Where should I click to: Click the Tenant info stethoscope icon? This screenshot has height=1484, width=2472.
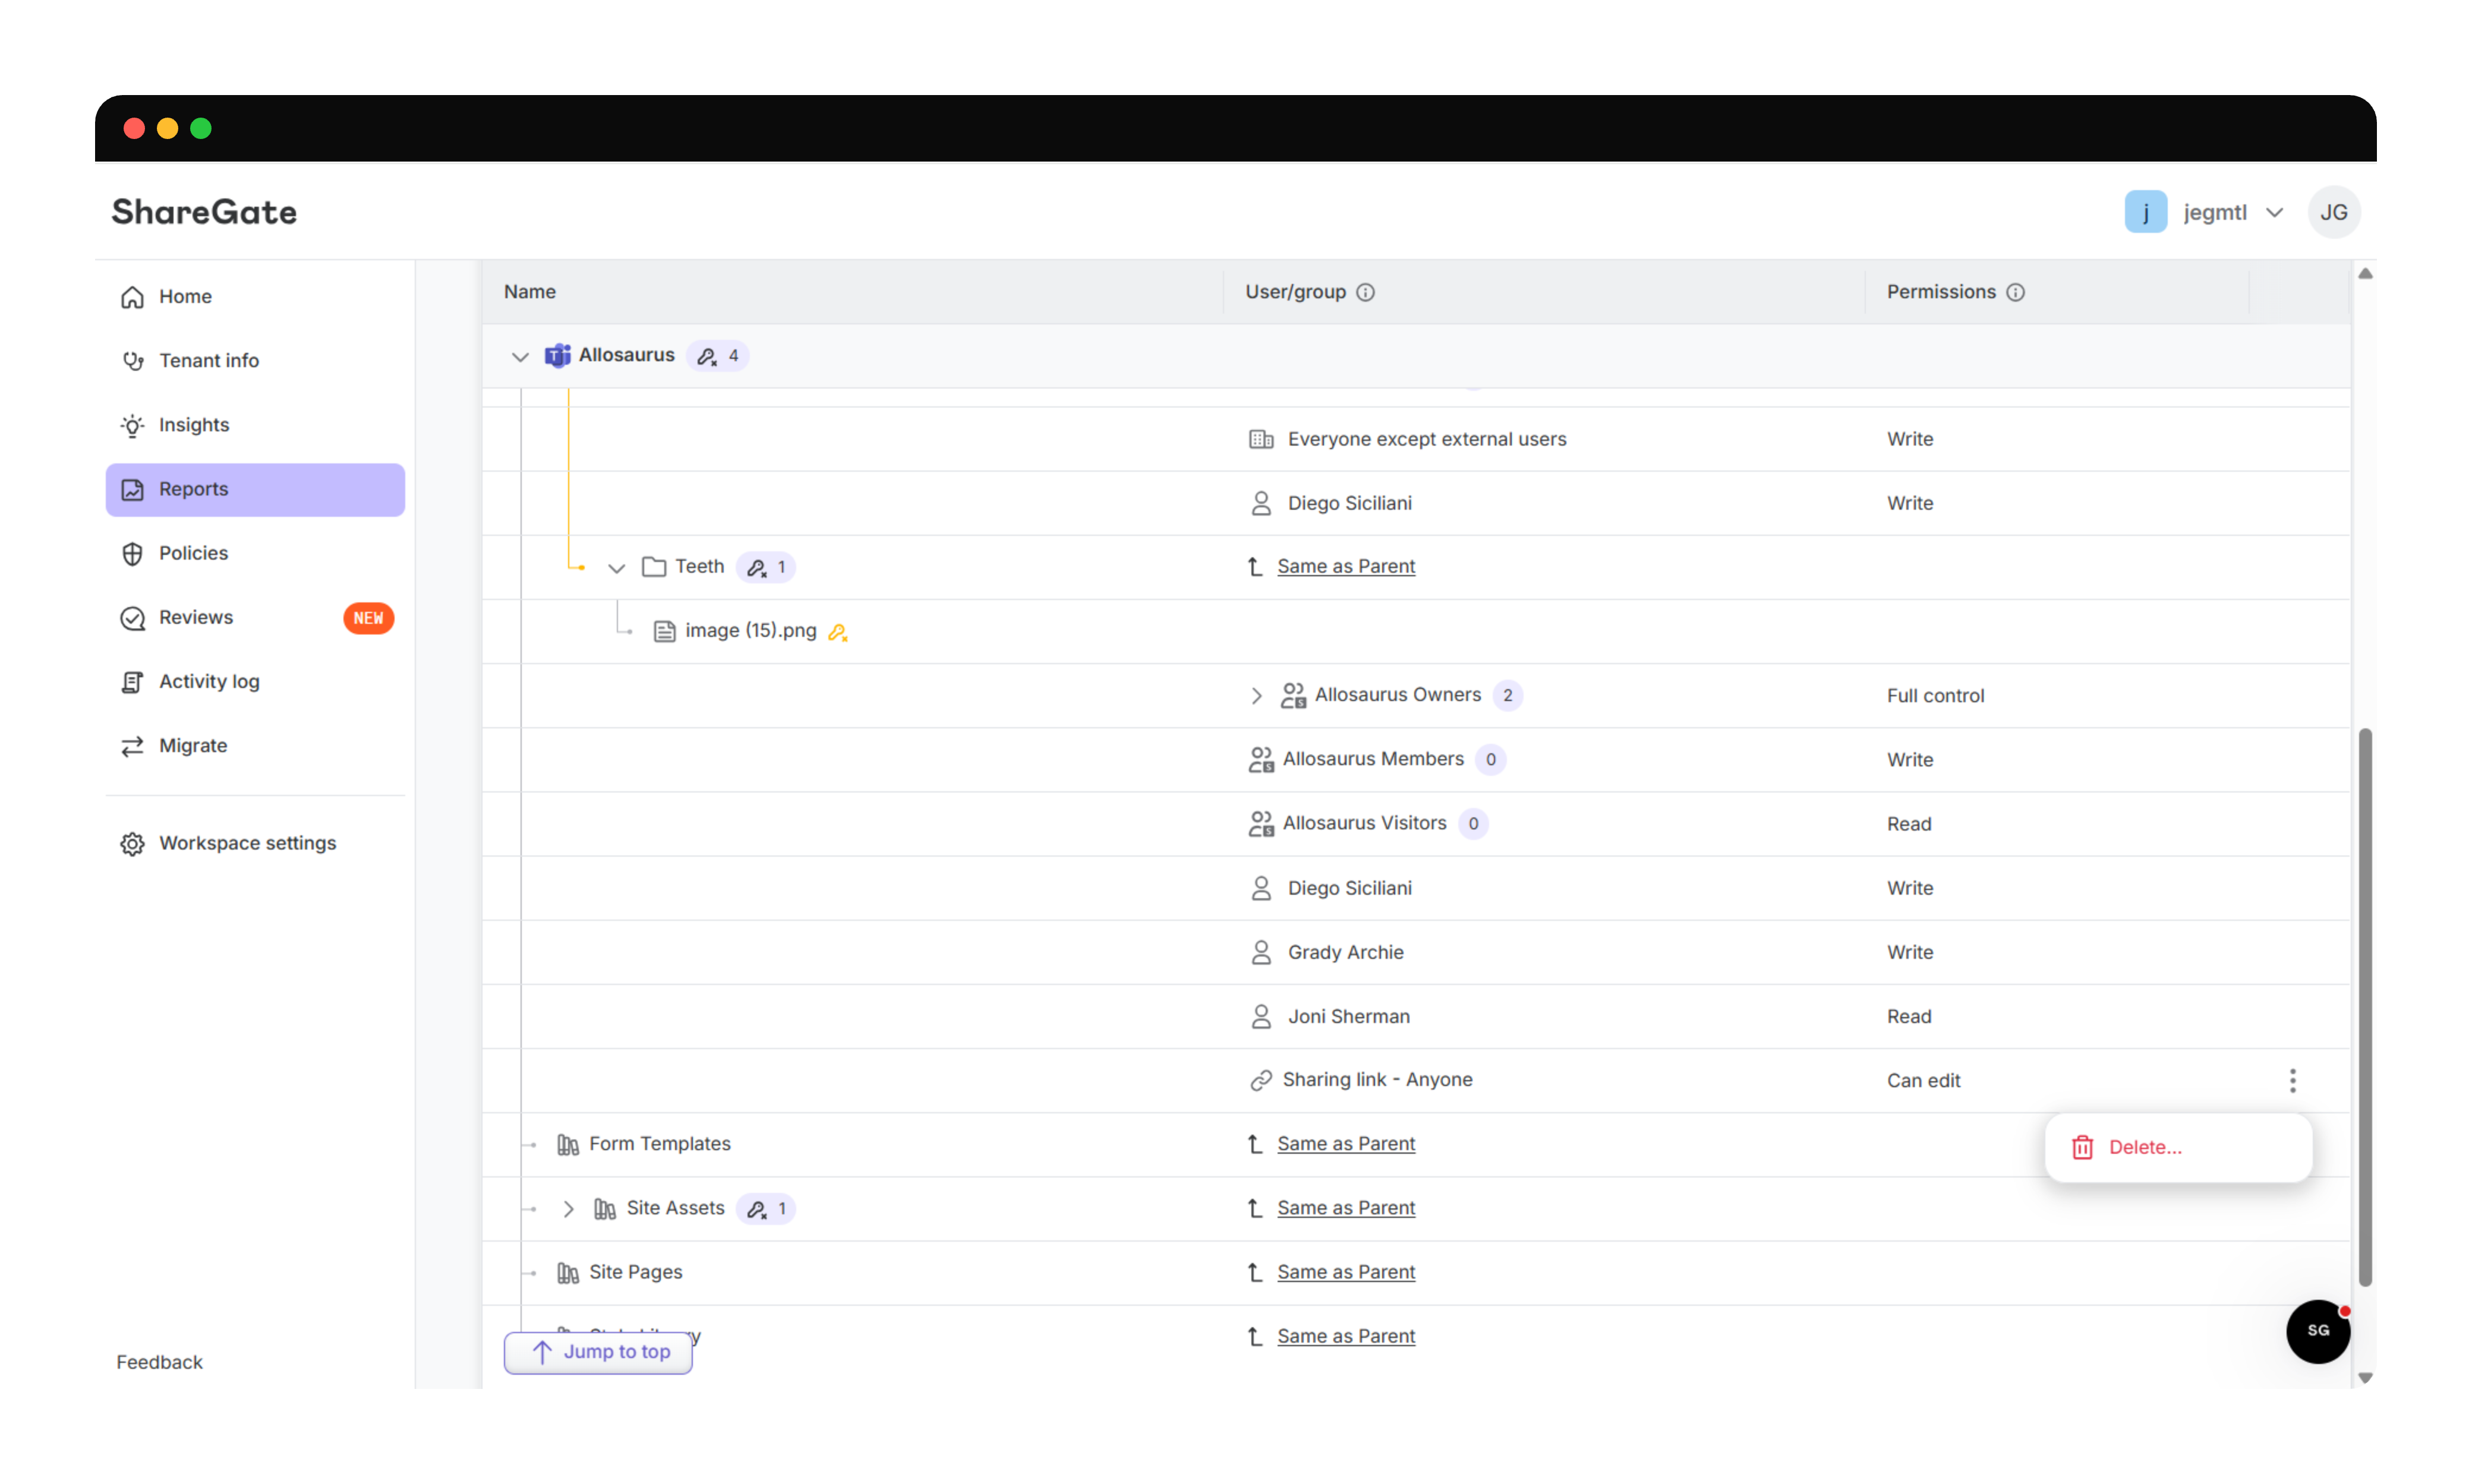tap(132, 361)
